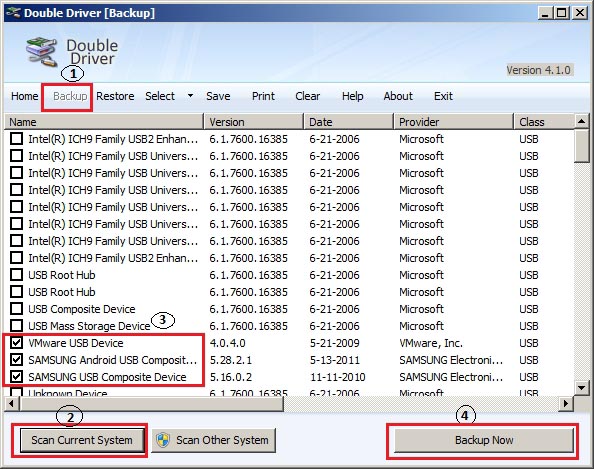Click date 5-21-2009 cell
This screenshot has height=469, width=594.
click(x=335, y=343)
